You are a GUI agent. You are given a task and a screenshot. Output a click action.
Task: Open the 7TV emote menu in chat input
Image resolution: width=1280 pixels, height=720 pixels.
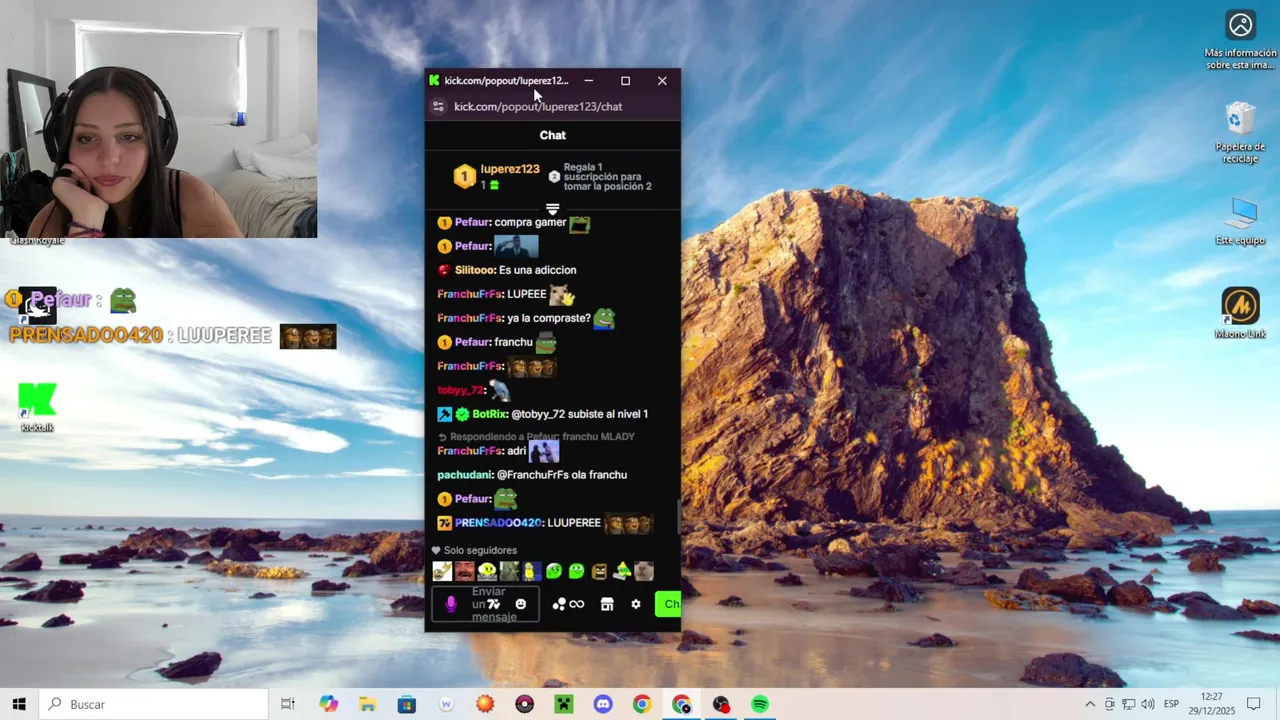click(494, 604)
